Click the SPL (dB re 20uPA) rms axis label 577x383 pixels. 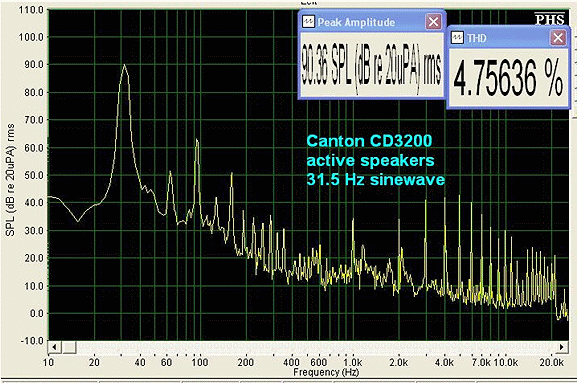click(x=10, y=180)
